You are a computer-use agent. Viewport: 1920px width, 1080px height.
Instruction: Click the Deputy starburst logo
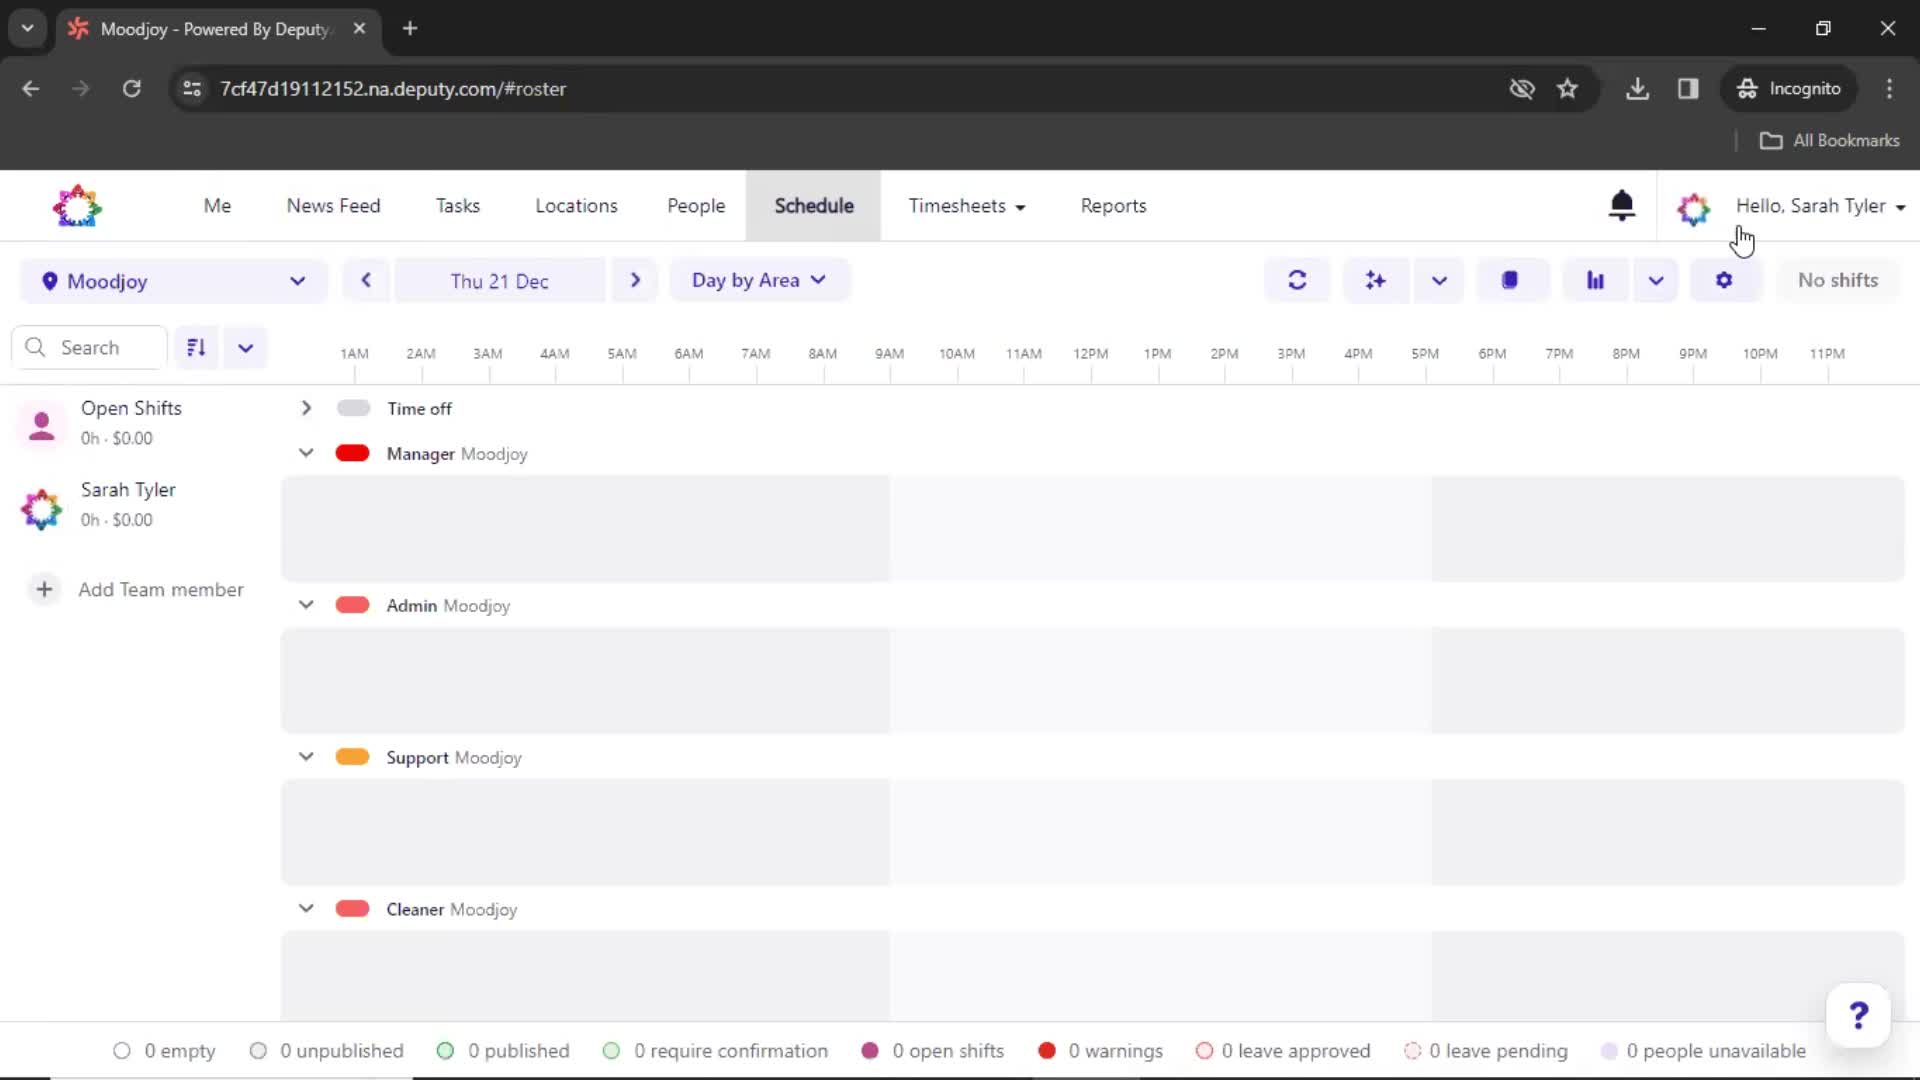[x=77, y=206]
